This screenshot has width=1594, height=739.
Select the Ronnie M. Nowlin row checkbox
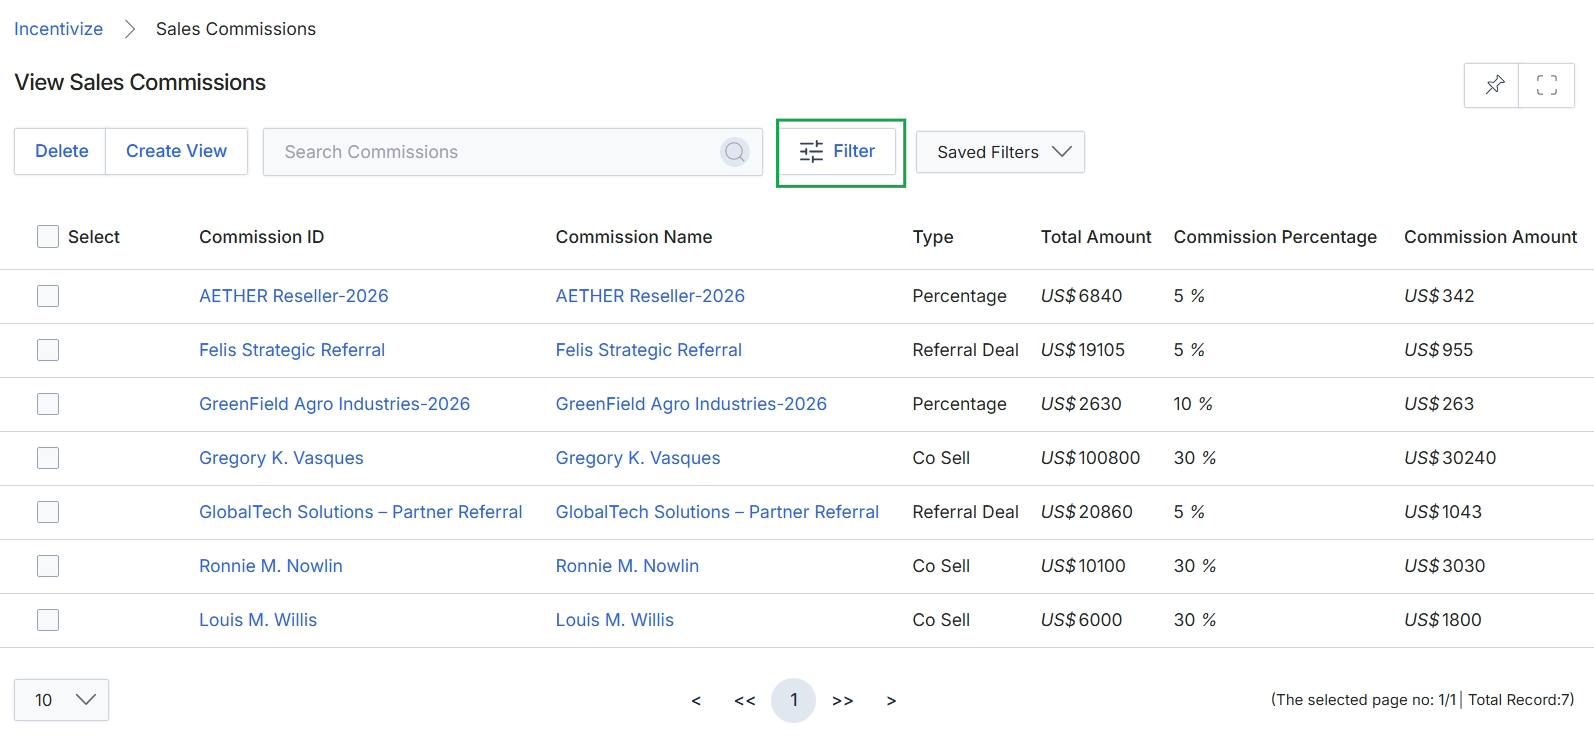[48, 566]
